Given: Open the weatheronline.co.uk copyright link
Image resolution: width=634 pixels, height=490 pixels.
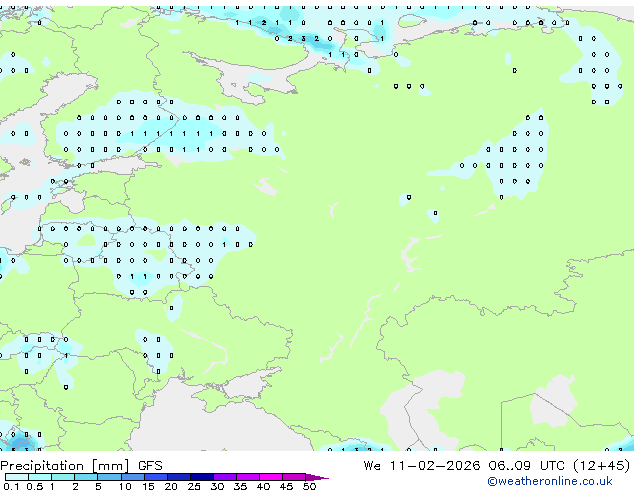Looking at the screenshot, I should pyautogui.click(x=550, y=481).
